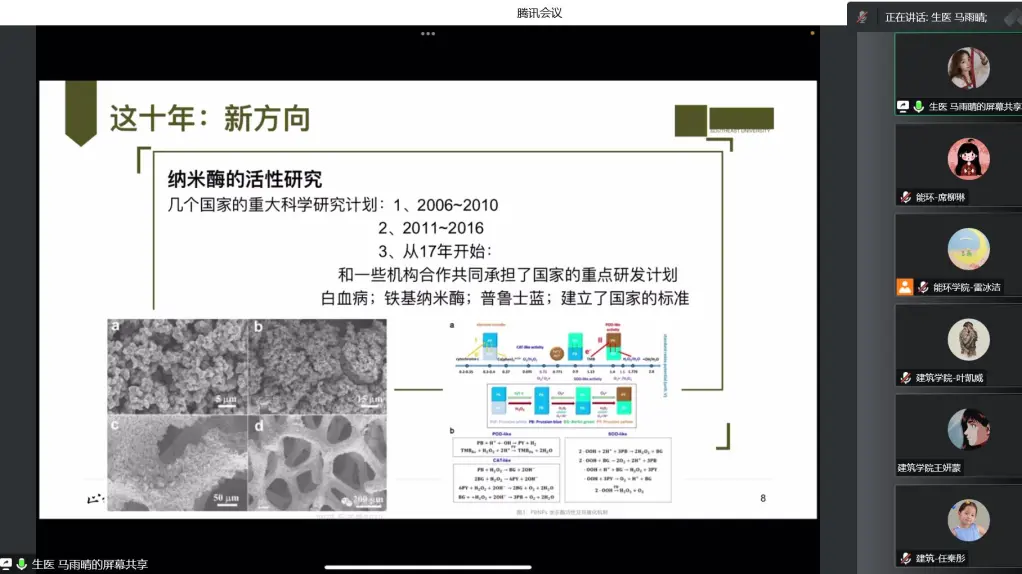The image size is (1022, 574).
Task: Select the 任秦彤 avatar tile
Action: pos(968,520)
